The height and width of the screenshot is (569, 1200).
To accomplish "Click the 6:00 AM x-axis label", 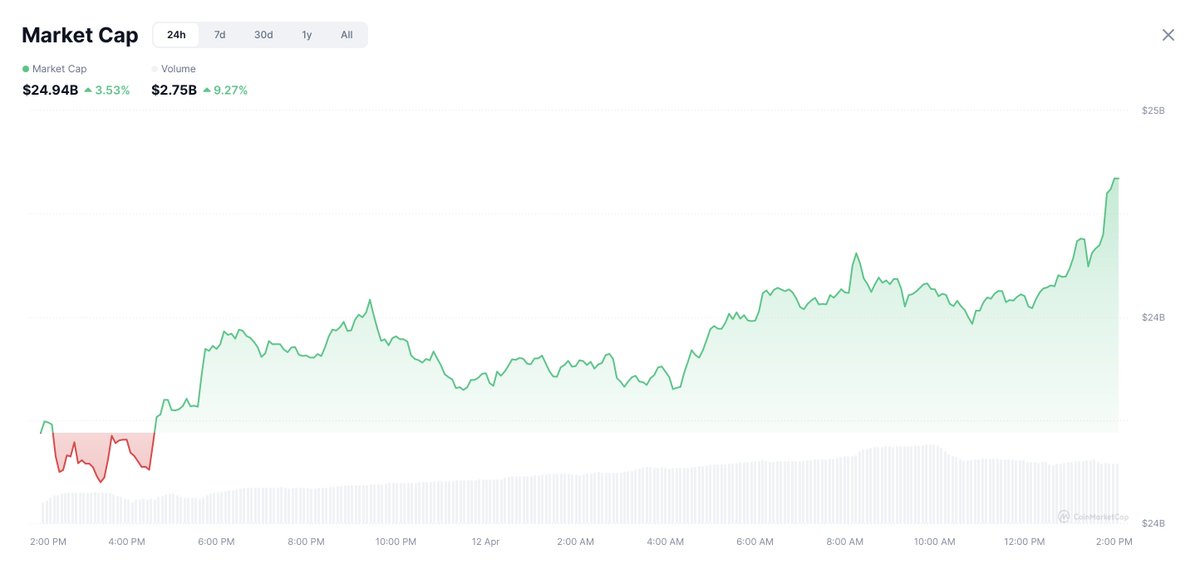I will click(x=755, y=542).
